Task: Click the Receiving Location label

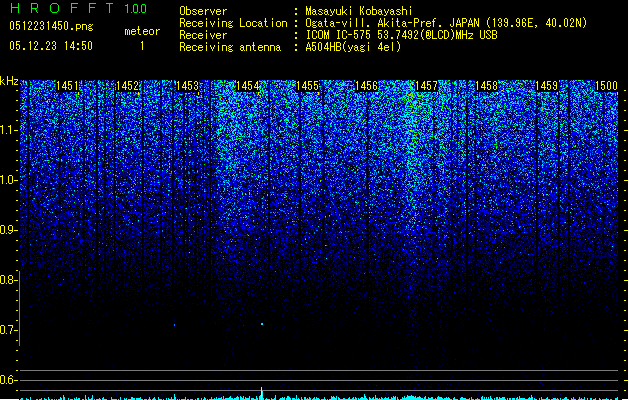Action: coord(233,23)
